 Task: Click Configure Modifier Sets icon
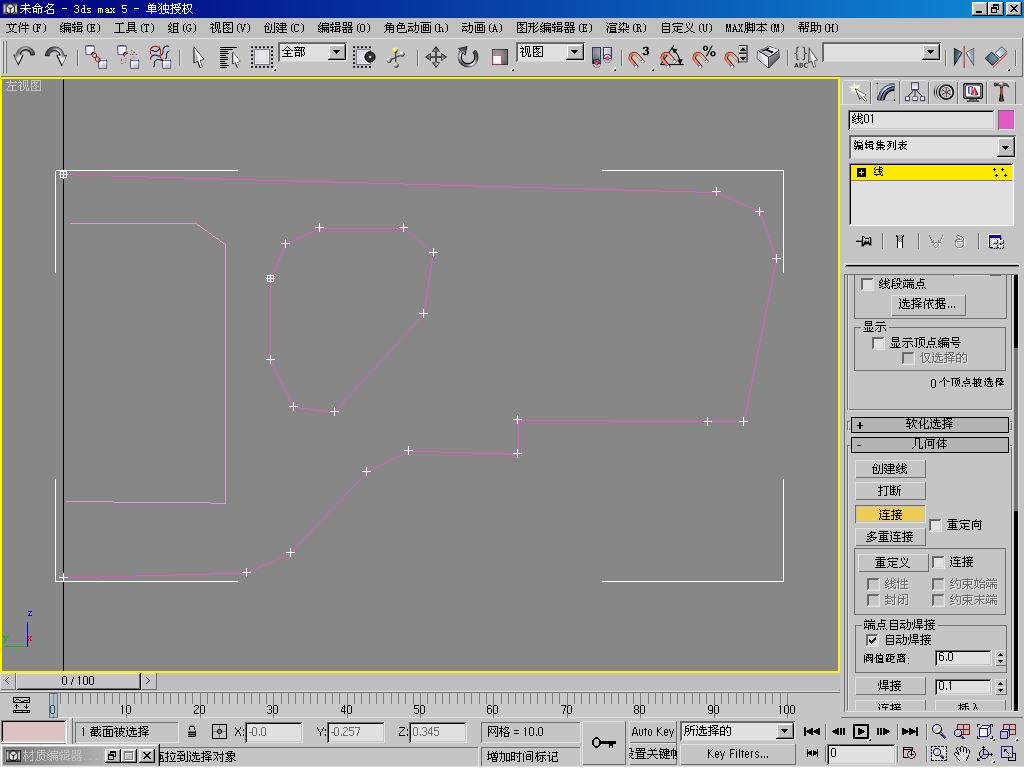[x=996, y=242]
